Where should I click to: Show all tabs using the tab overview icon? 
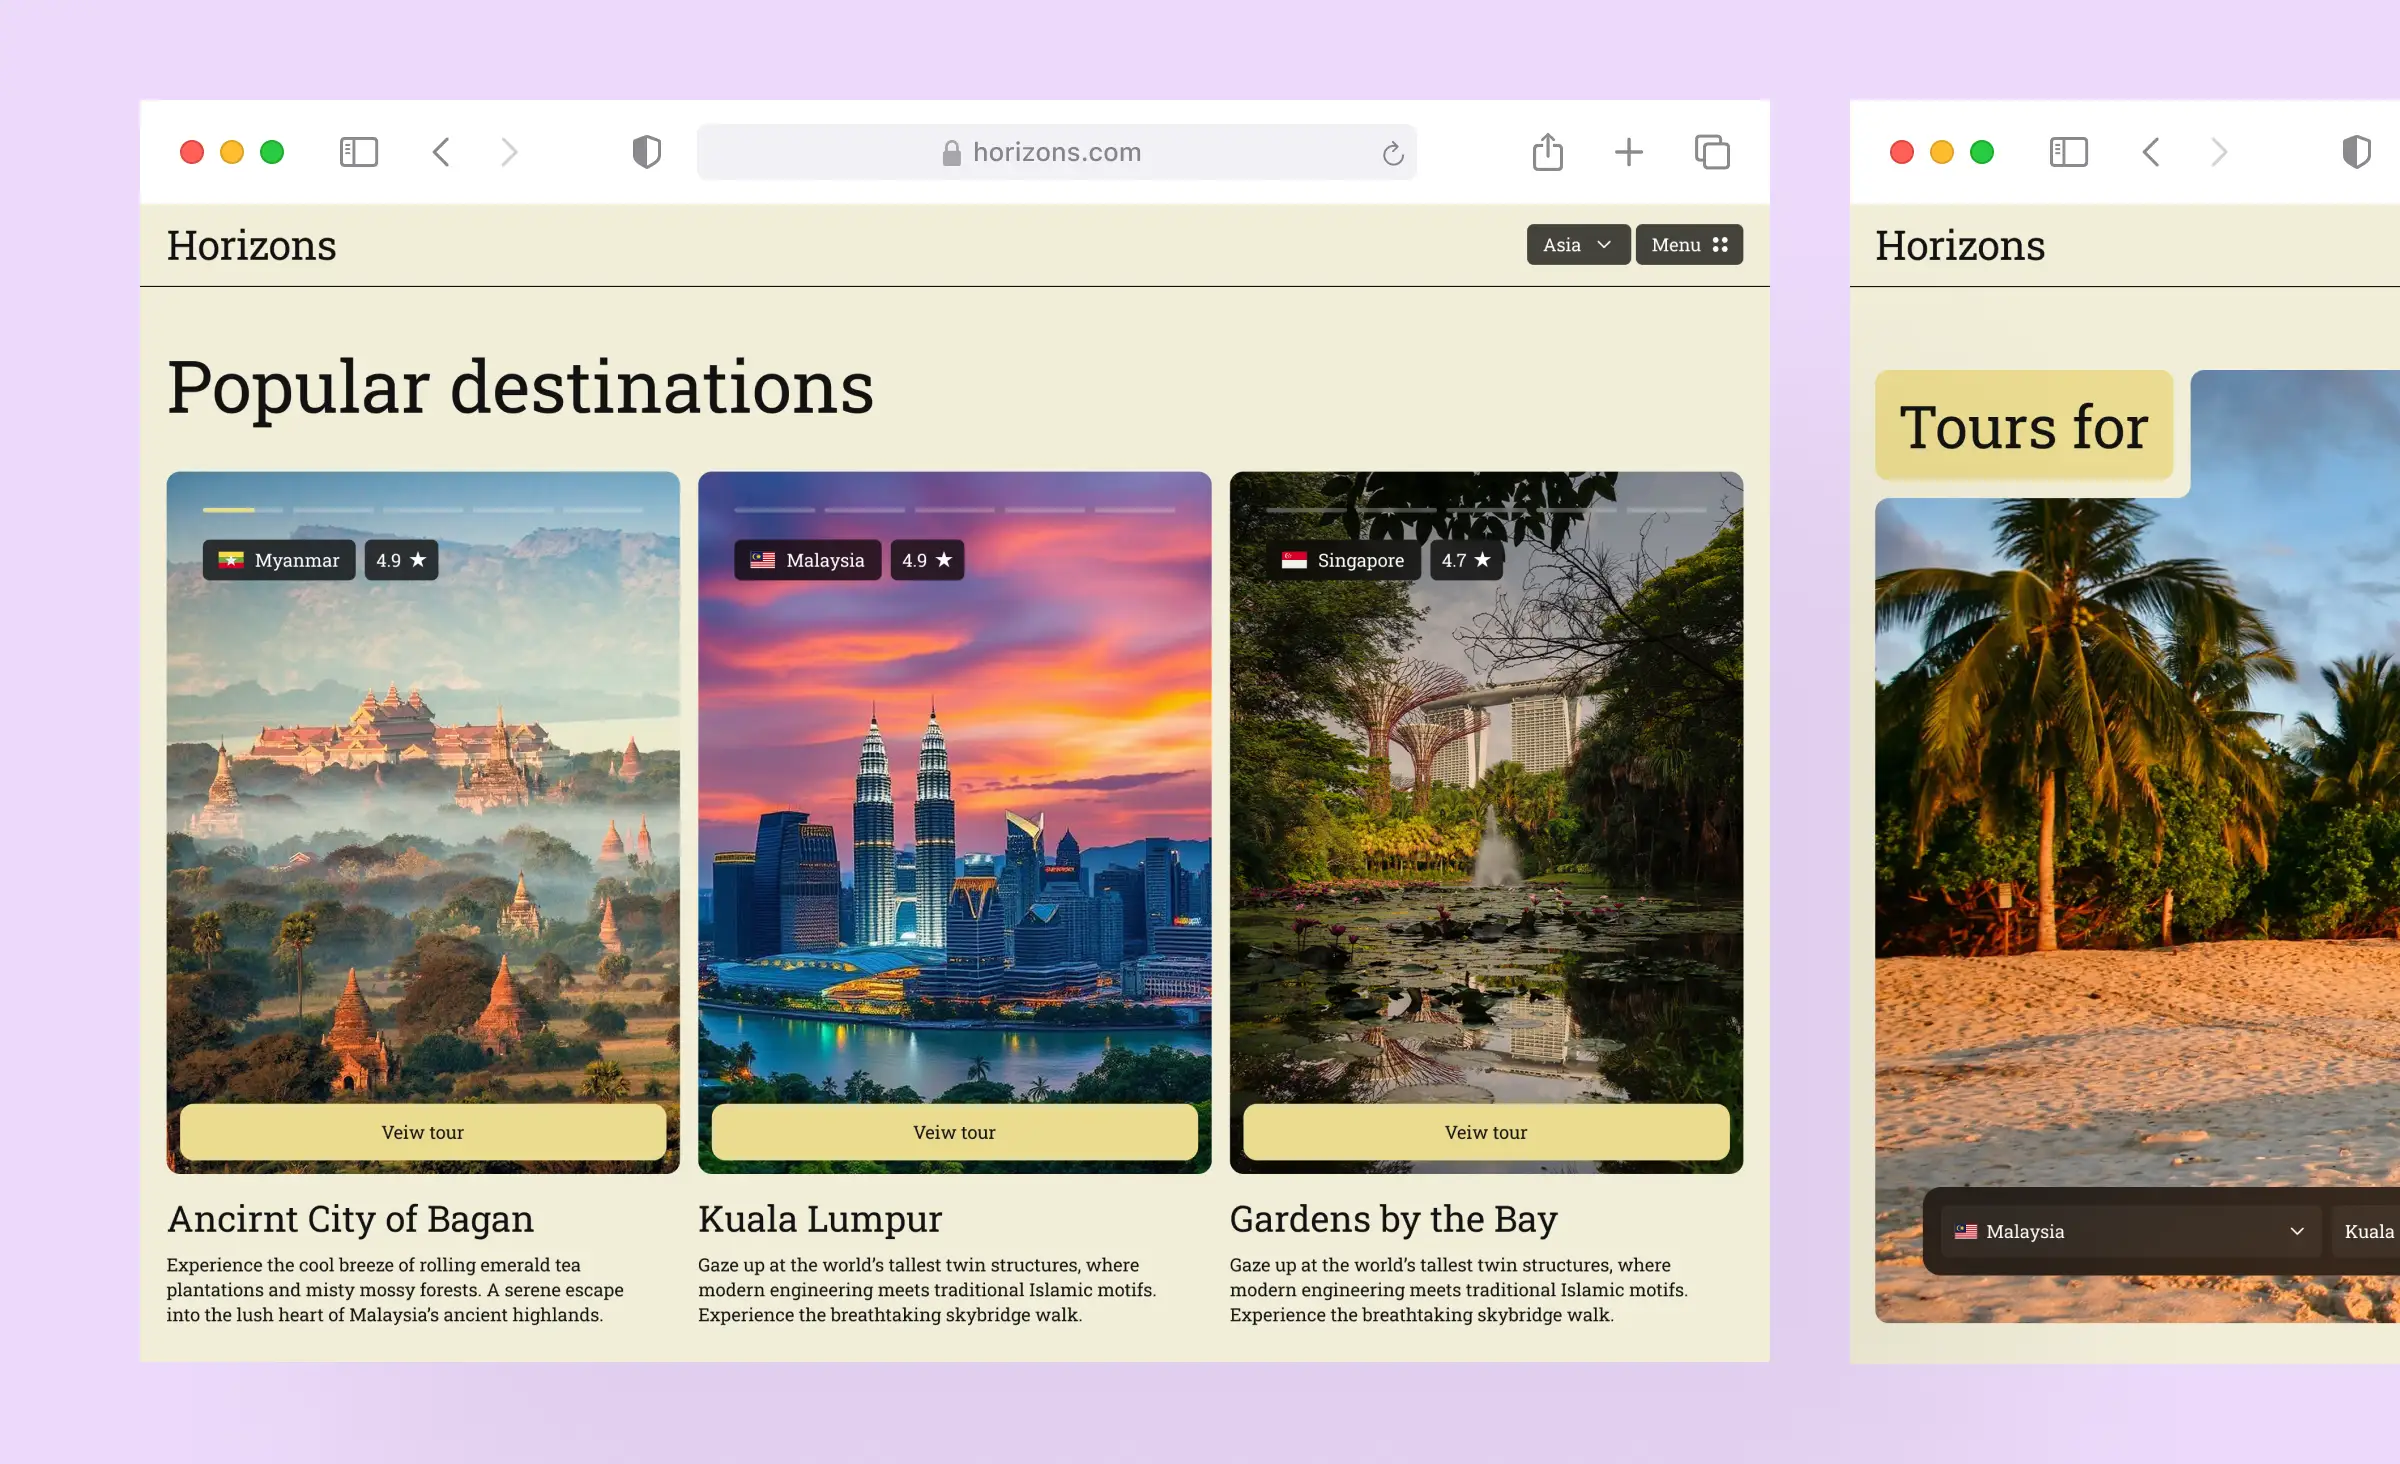pyautogui.click(x=1711, y=152)
